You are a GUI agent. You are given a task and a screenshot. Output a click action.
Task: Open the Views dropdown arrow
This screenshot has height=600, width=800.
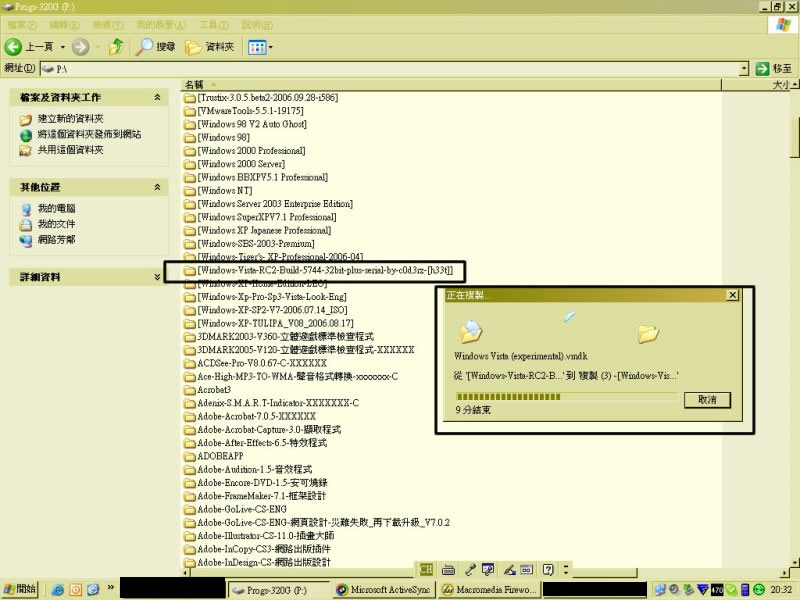point(270,47)
